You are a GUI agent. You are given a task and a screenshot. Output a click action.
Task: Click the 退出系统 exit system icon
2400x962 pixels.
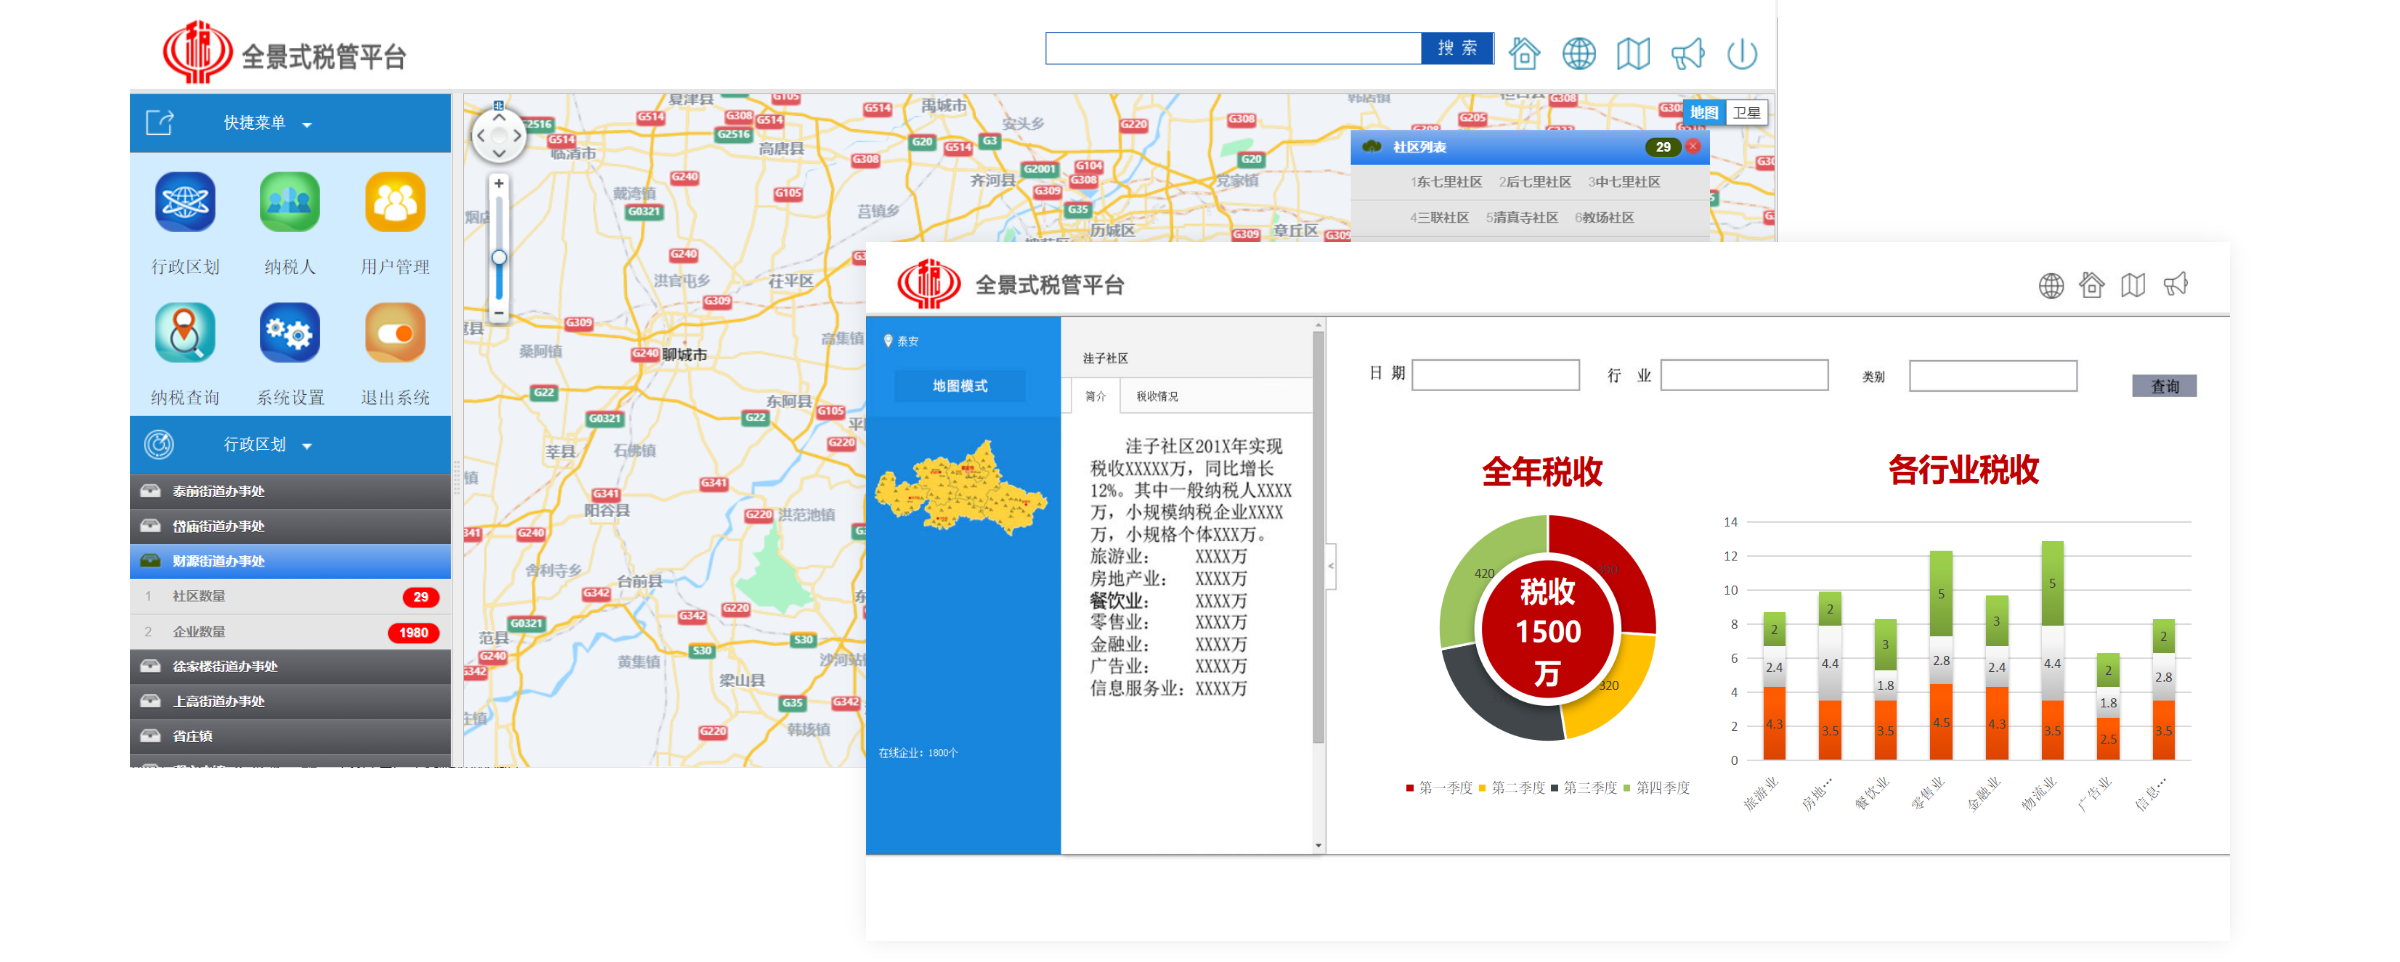point(395,333)
